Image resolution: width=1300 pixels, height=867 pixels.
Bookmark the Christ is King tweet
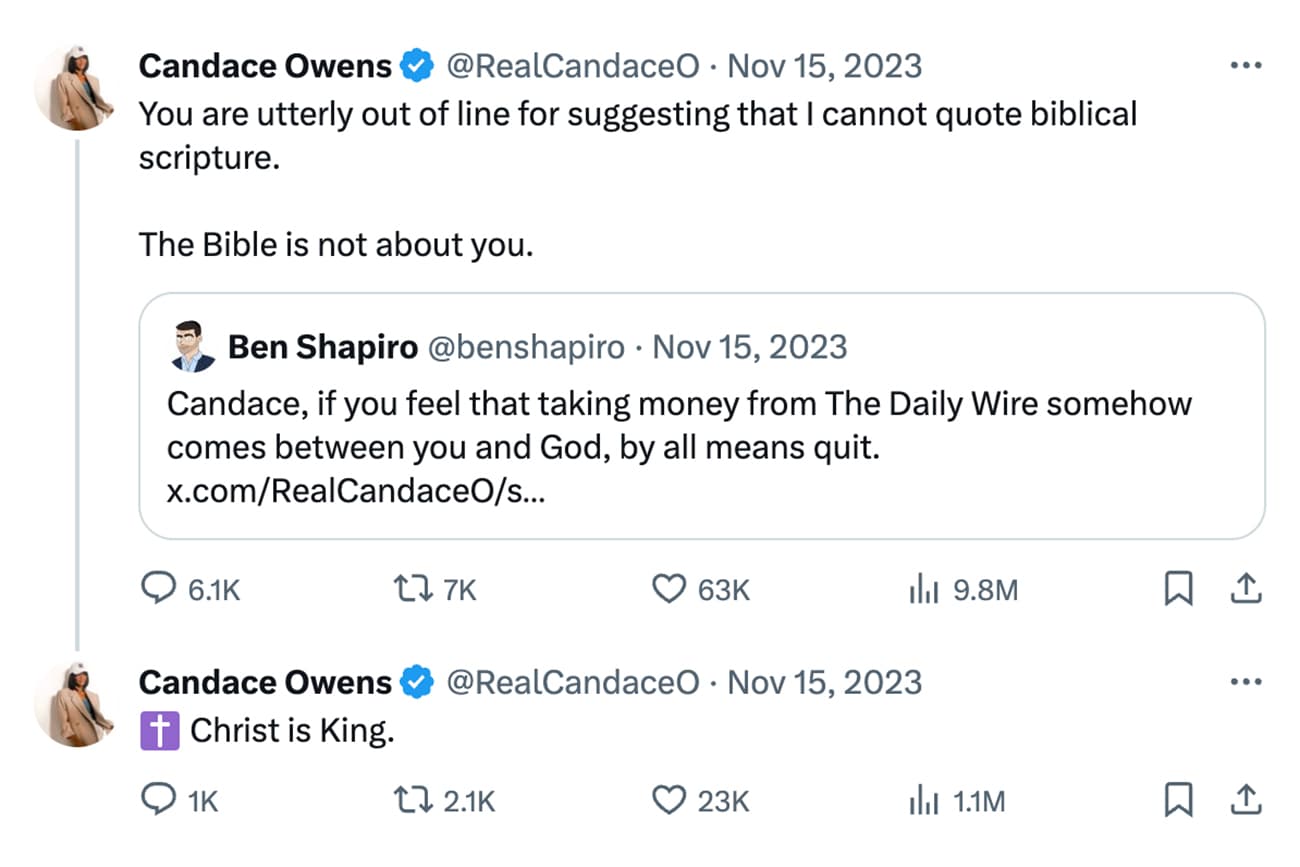click(1179, 801)
